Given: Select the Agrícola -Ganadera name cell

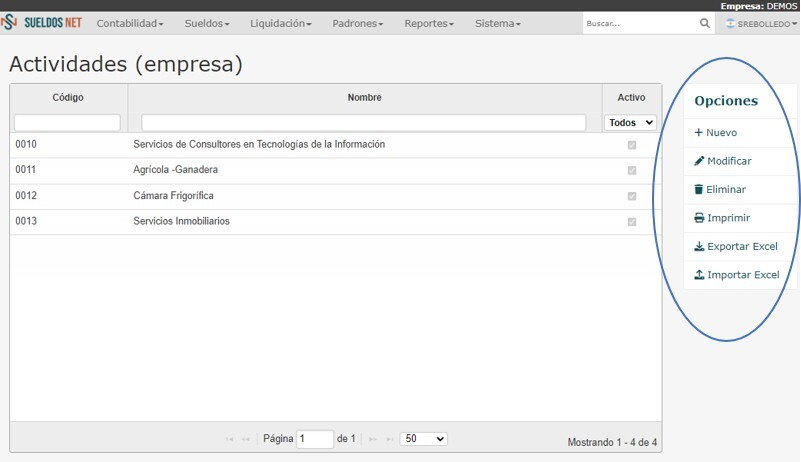Looking at the screenshot, I should point(175,170).
